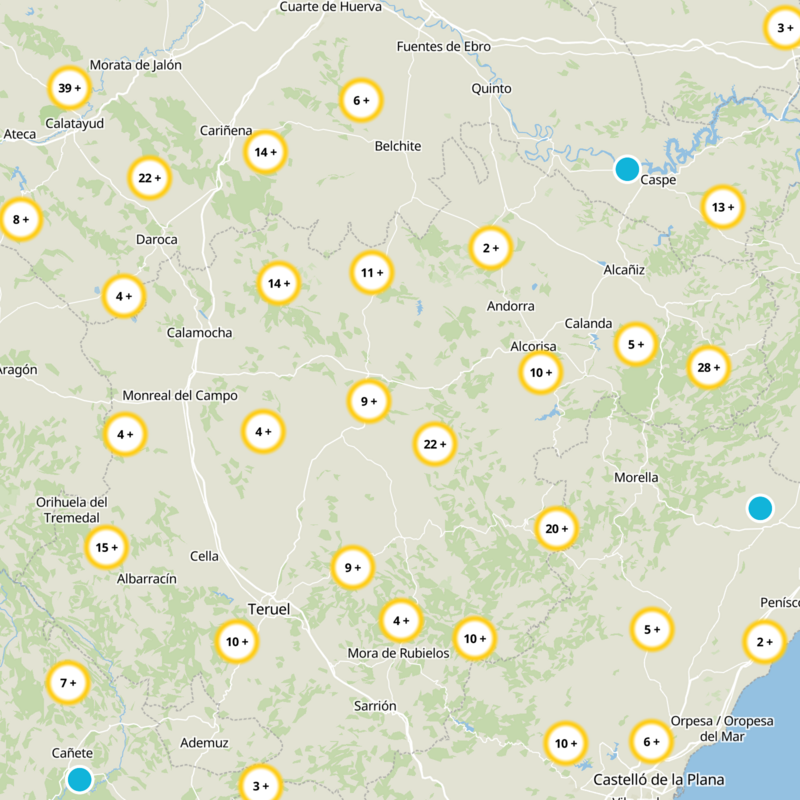Expand the 2 + cluster north of Andorra
800x800 pixels.
tap(490, 248)
